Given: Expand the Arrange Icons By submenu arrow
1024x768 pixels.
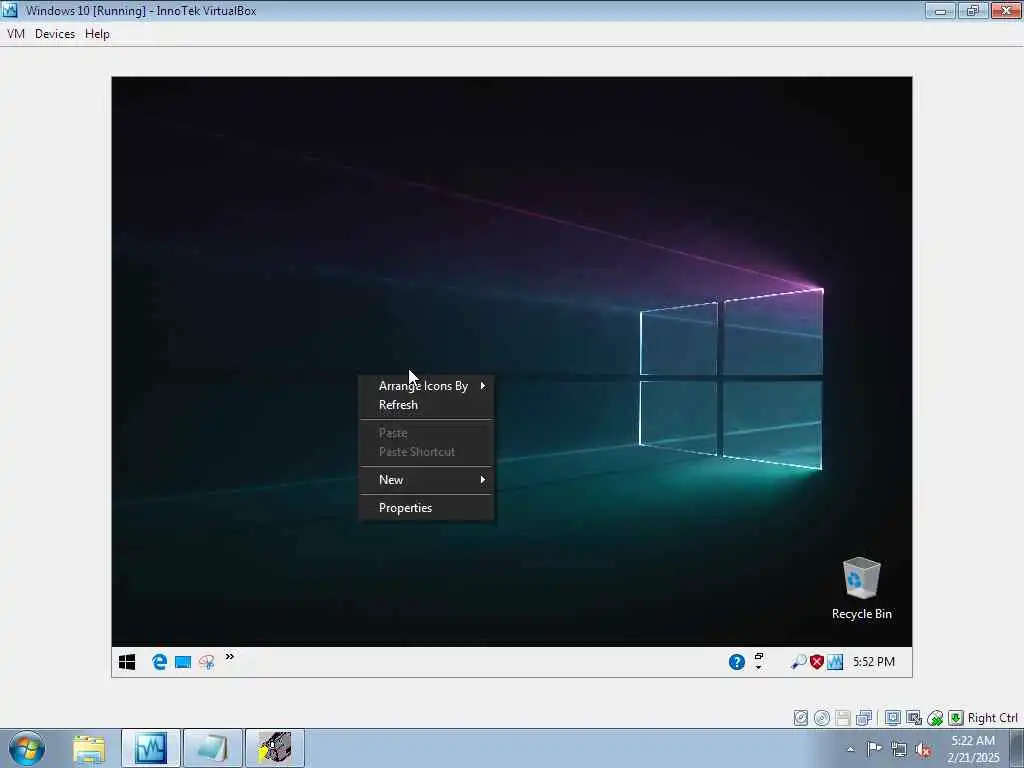Looking at the screenshot, I should tap(483, 386).
